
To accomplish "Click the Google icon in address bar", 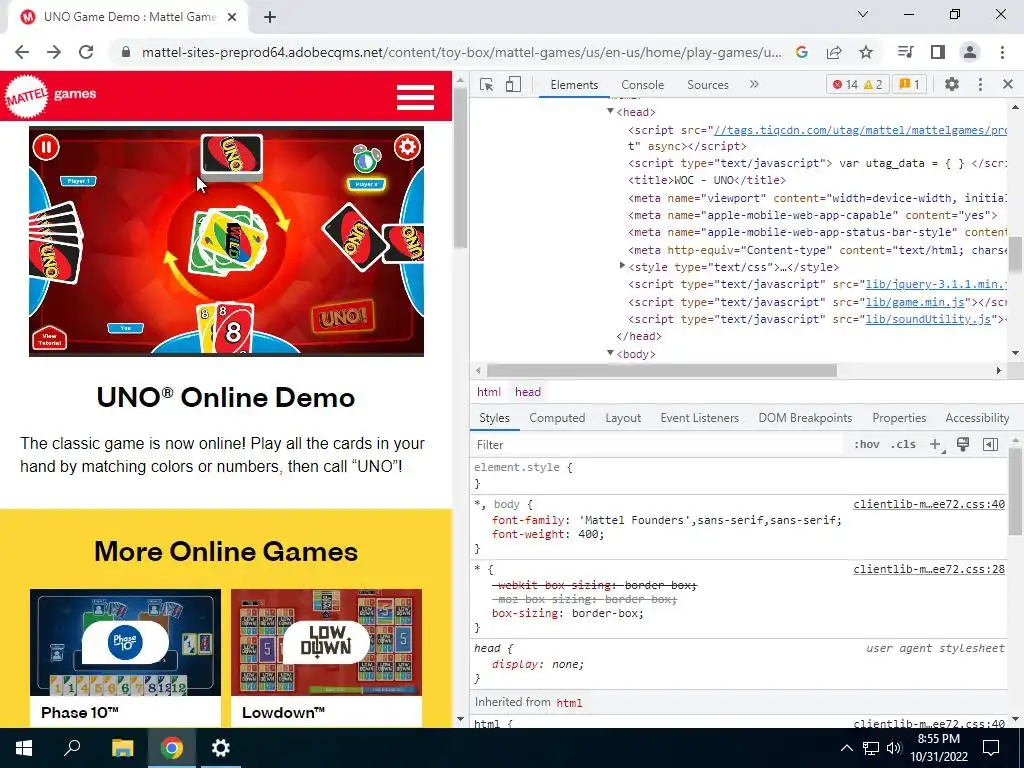I will pyautogui.click(x=802, y=52).
